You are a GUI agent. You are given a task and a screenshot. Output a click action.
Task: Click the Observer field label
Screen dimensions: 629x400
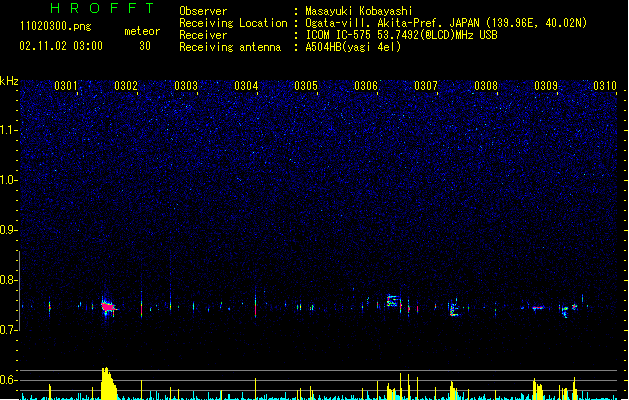tap(203, 11)
